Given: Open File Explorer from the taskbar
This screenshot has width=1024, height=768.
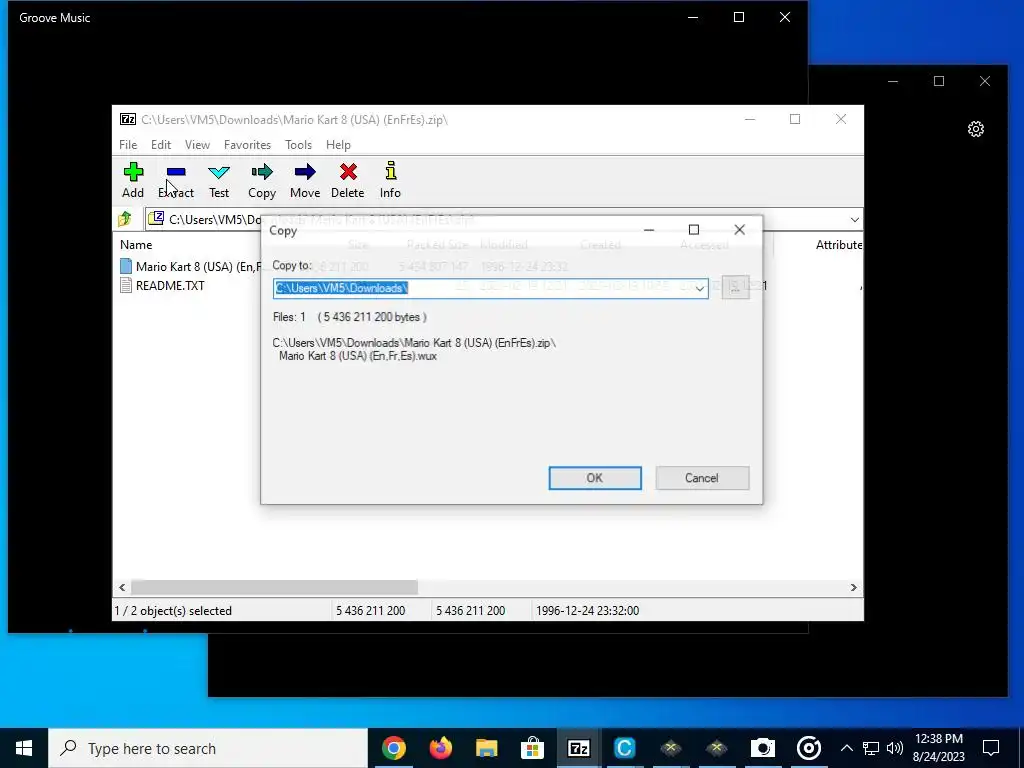Looking at the screenshot, I should pyautogui.click(x=487, y=748).
